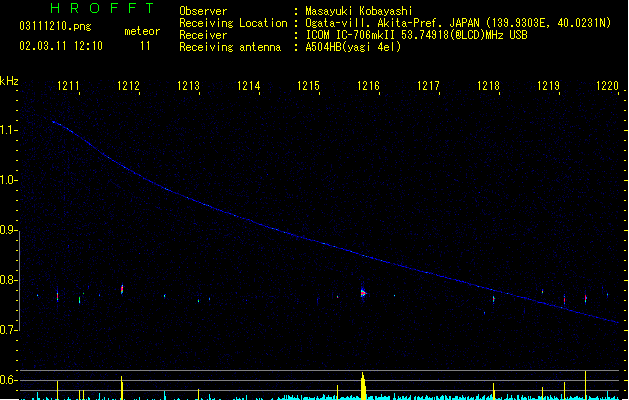Click frequency axis label 0.8

point(8,280)
